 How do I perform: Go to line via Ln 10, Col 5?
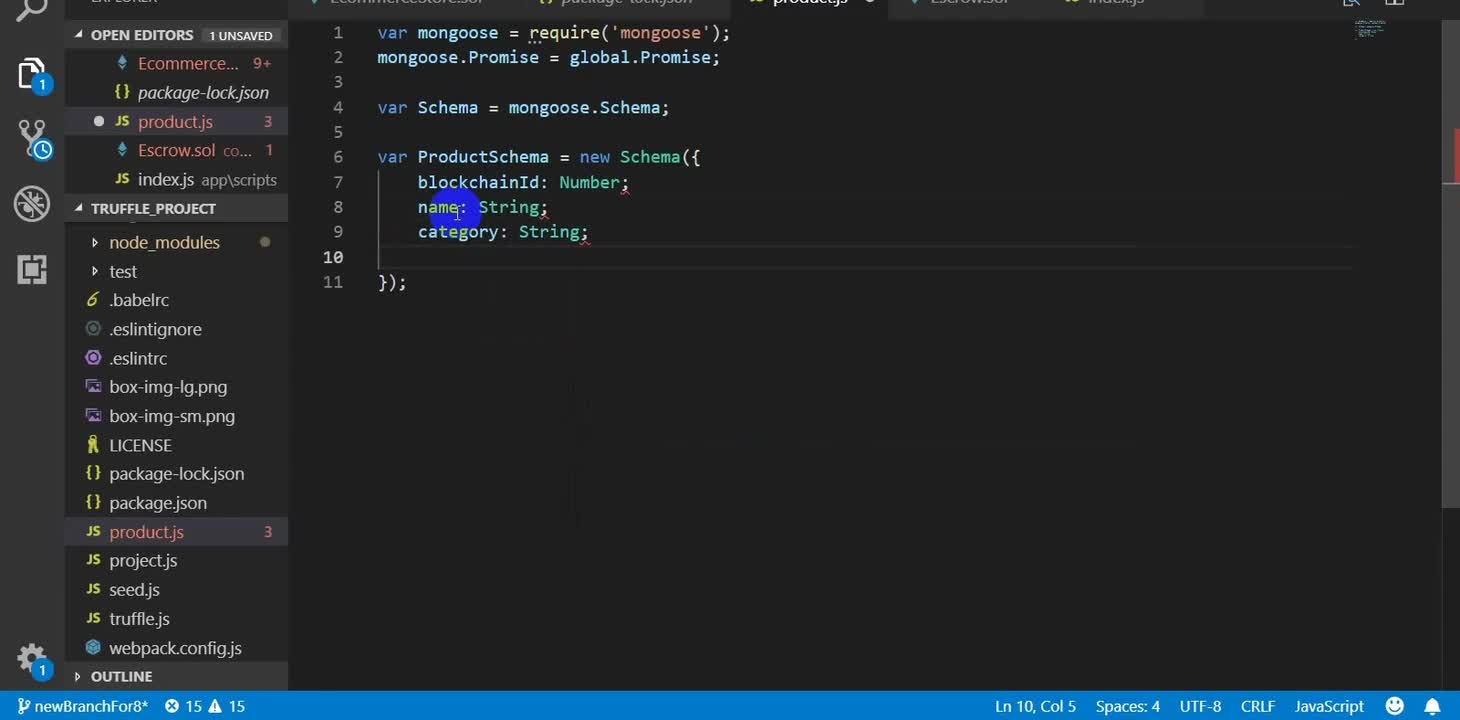1035,706
